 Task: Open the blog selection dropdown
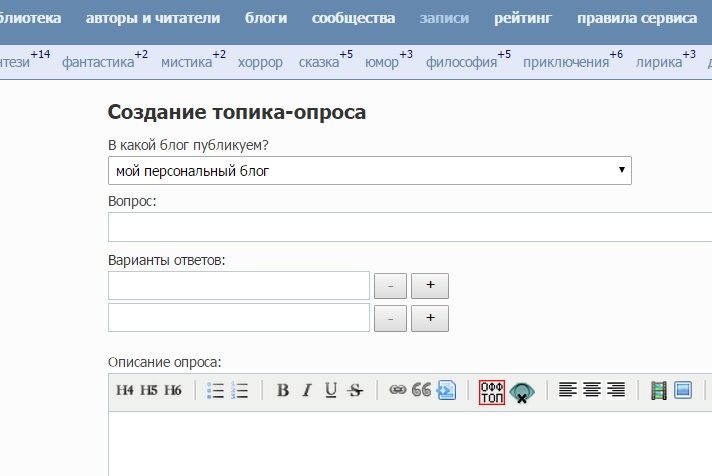coord(370,171)
